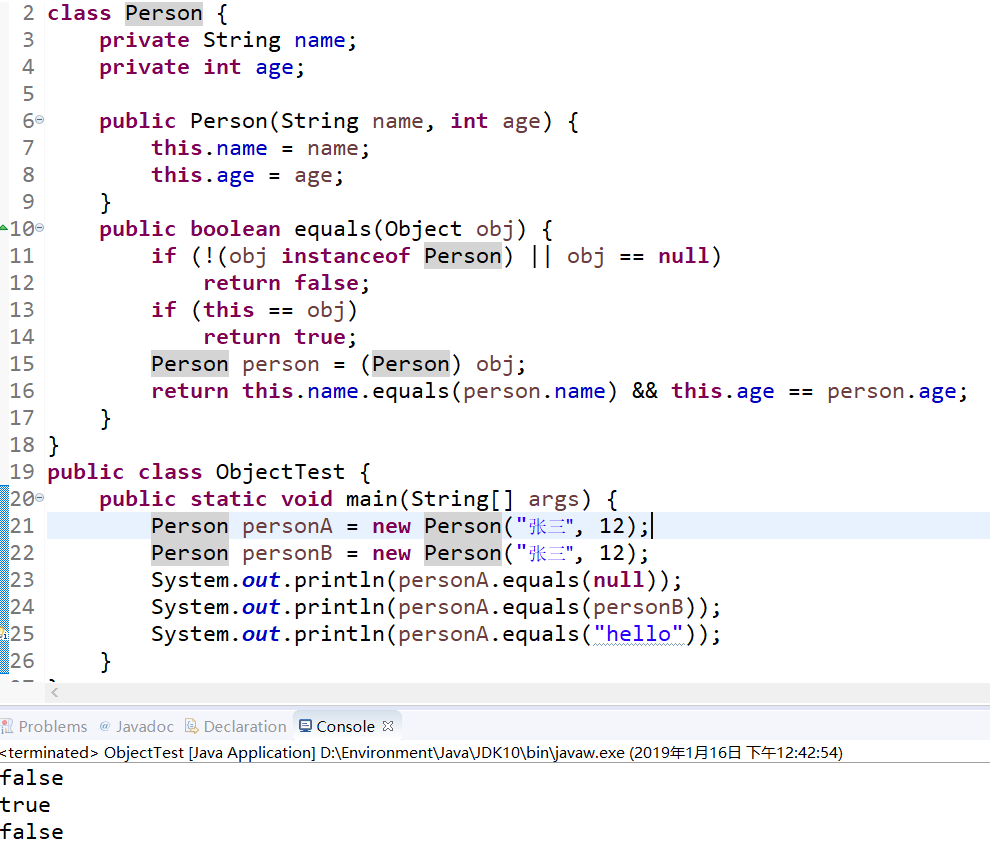Collapse the equals method fold at line 10
The height and width of the screenshot is (848, 990).
tap(40, 227)
